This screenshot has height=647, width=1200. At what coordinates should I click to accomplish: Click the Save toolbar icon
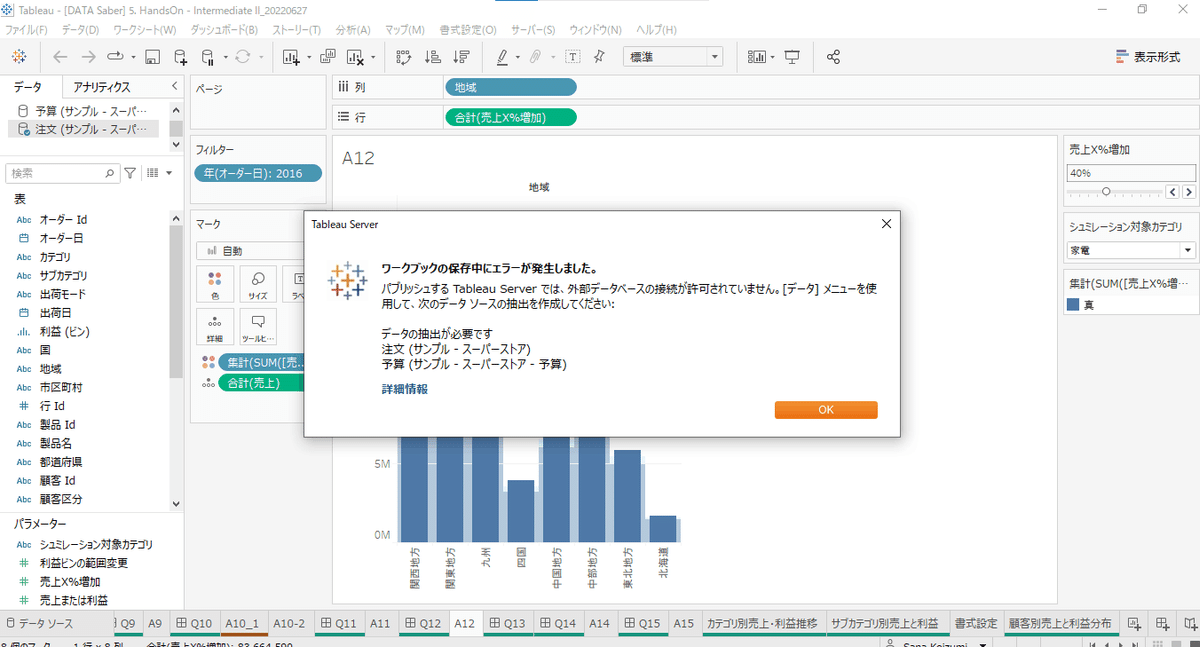[x=152, y=57]
